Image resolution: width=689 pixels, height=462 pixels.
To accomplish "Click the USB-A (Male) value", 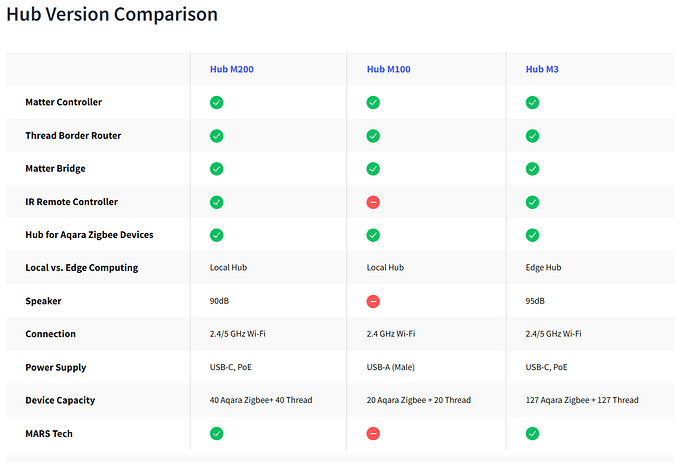I will (x=390, y=367).
